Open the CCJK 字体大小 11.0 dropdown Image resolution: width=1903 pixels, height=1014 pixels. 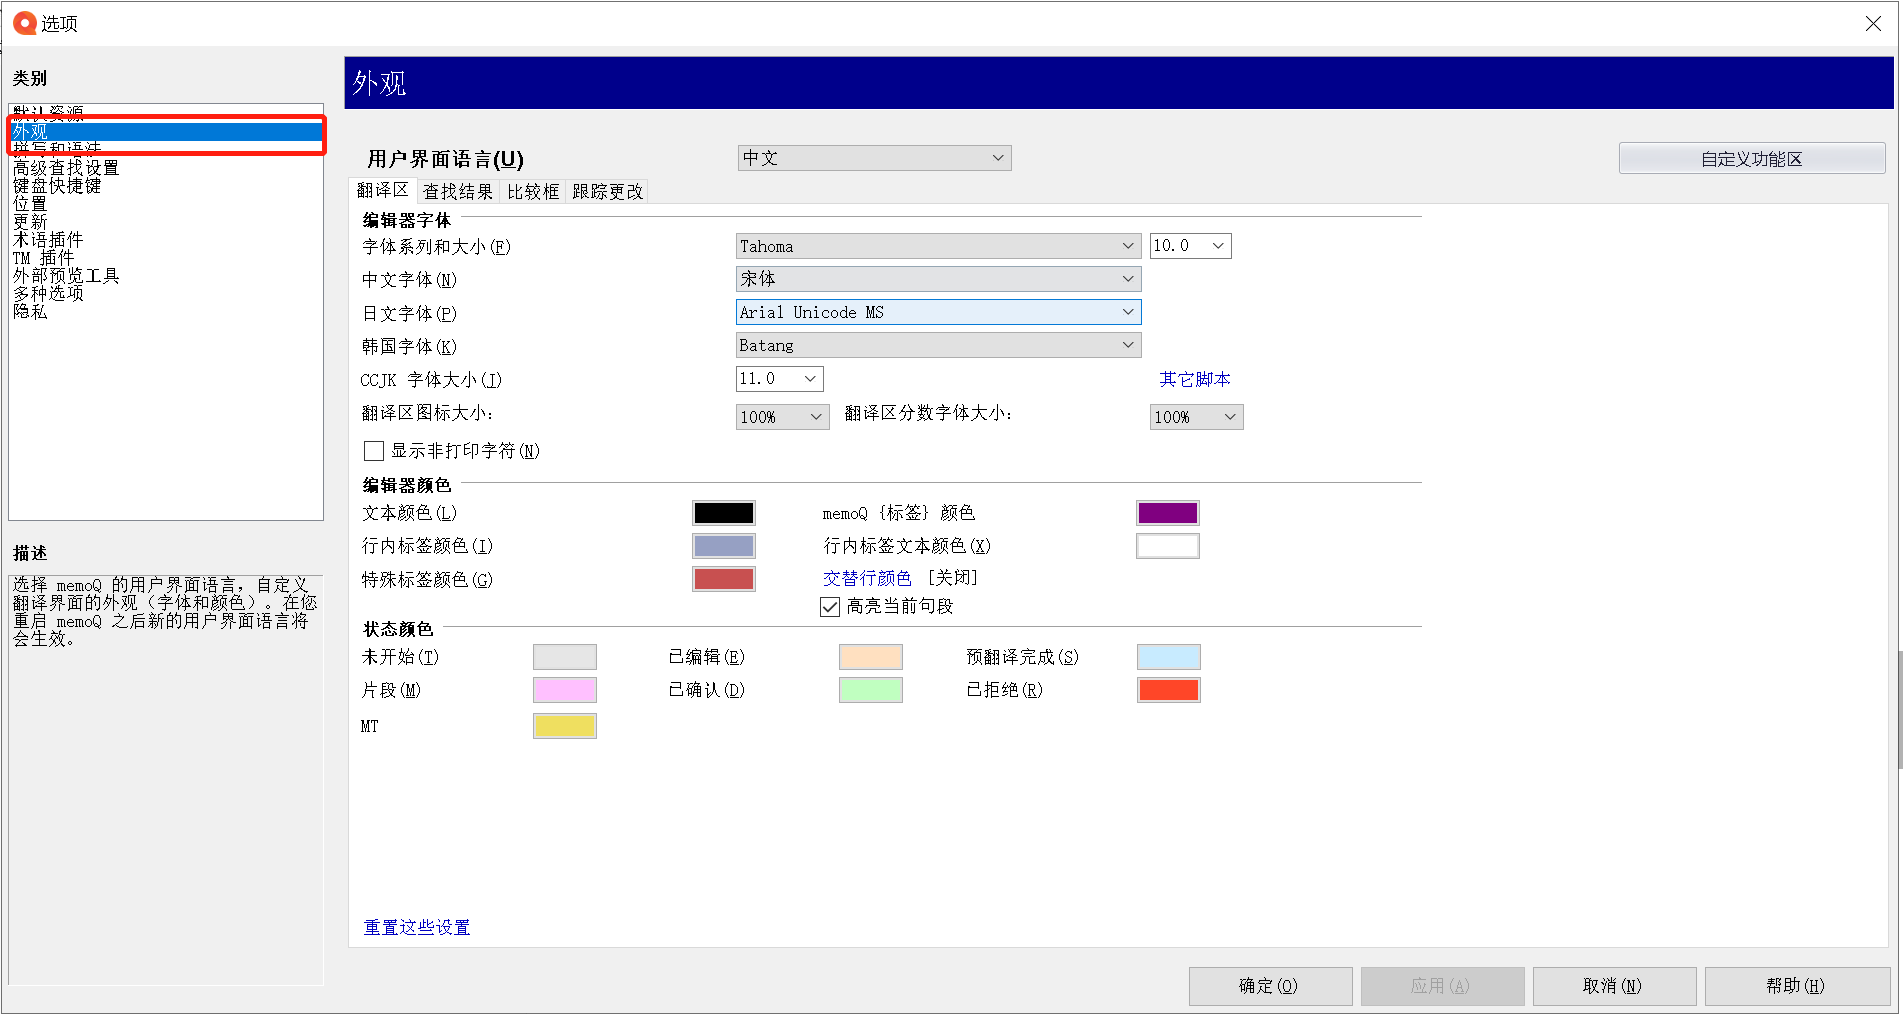[x=779, y=379]
